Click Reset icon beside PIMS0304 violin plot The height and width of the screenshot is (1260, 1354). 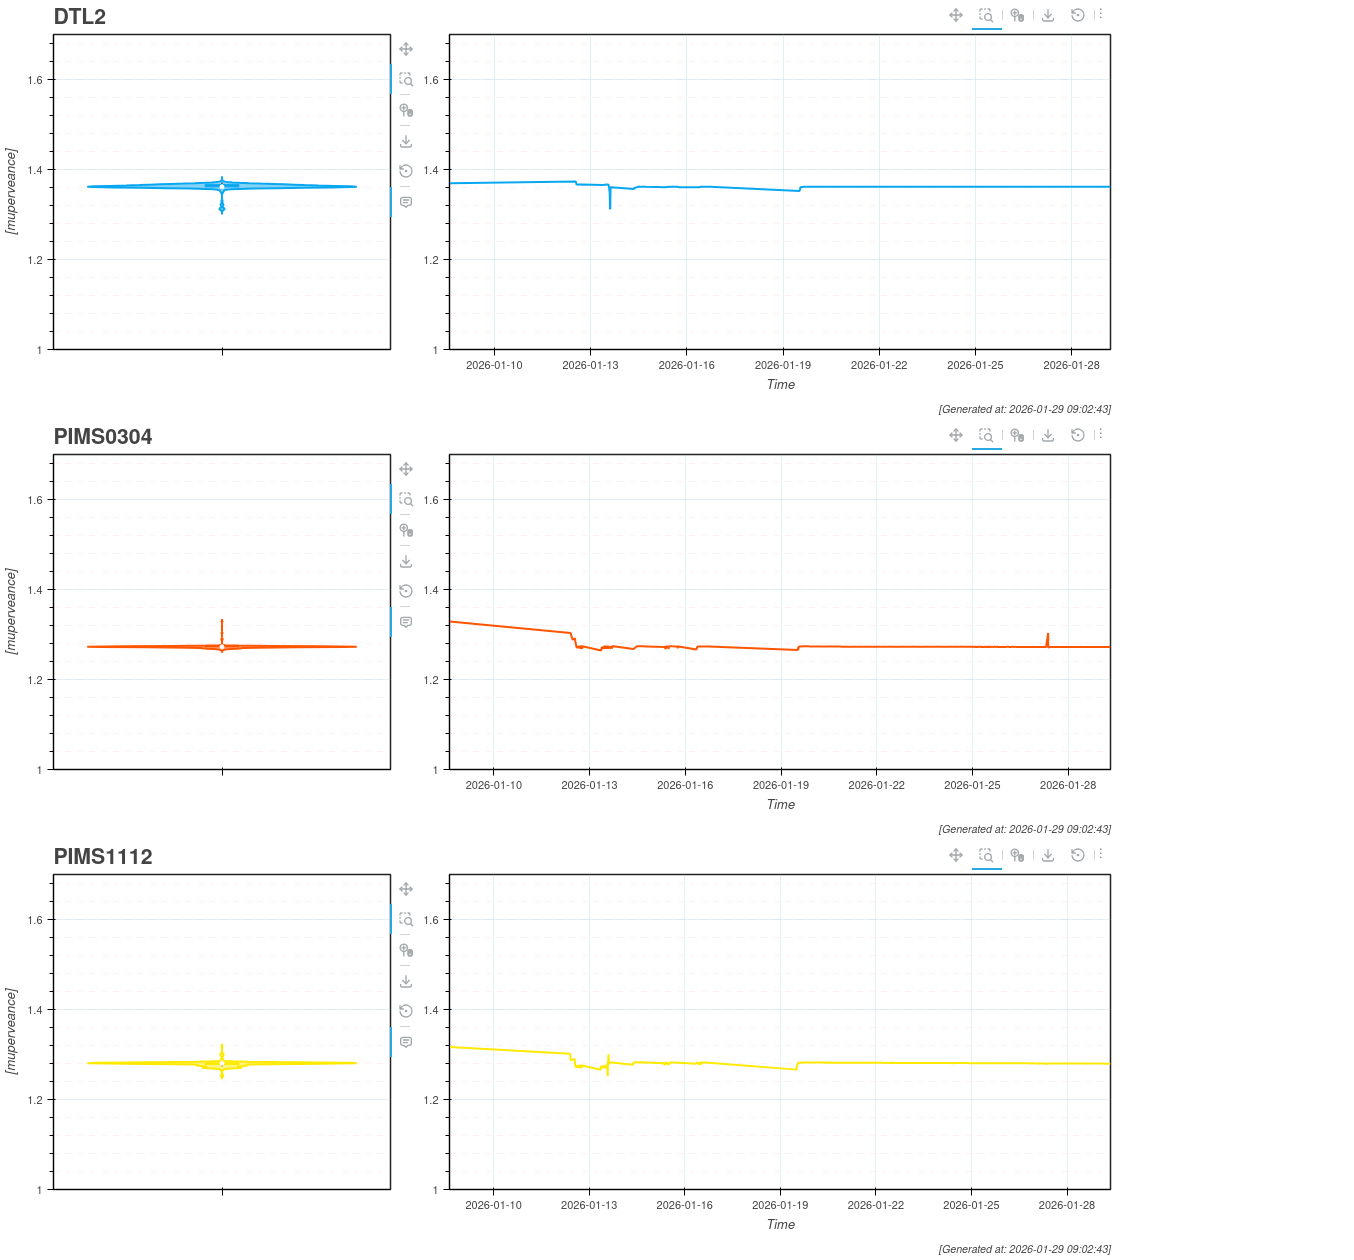click(x=406, y=591)
